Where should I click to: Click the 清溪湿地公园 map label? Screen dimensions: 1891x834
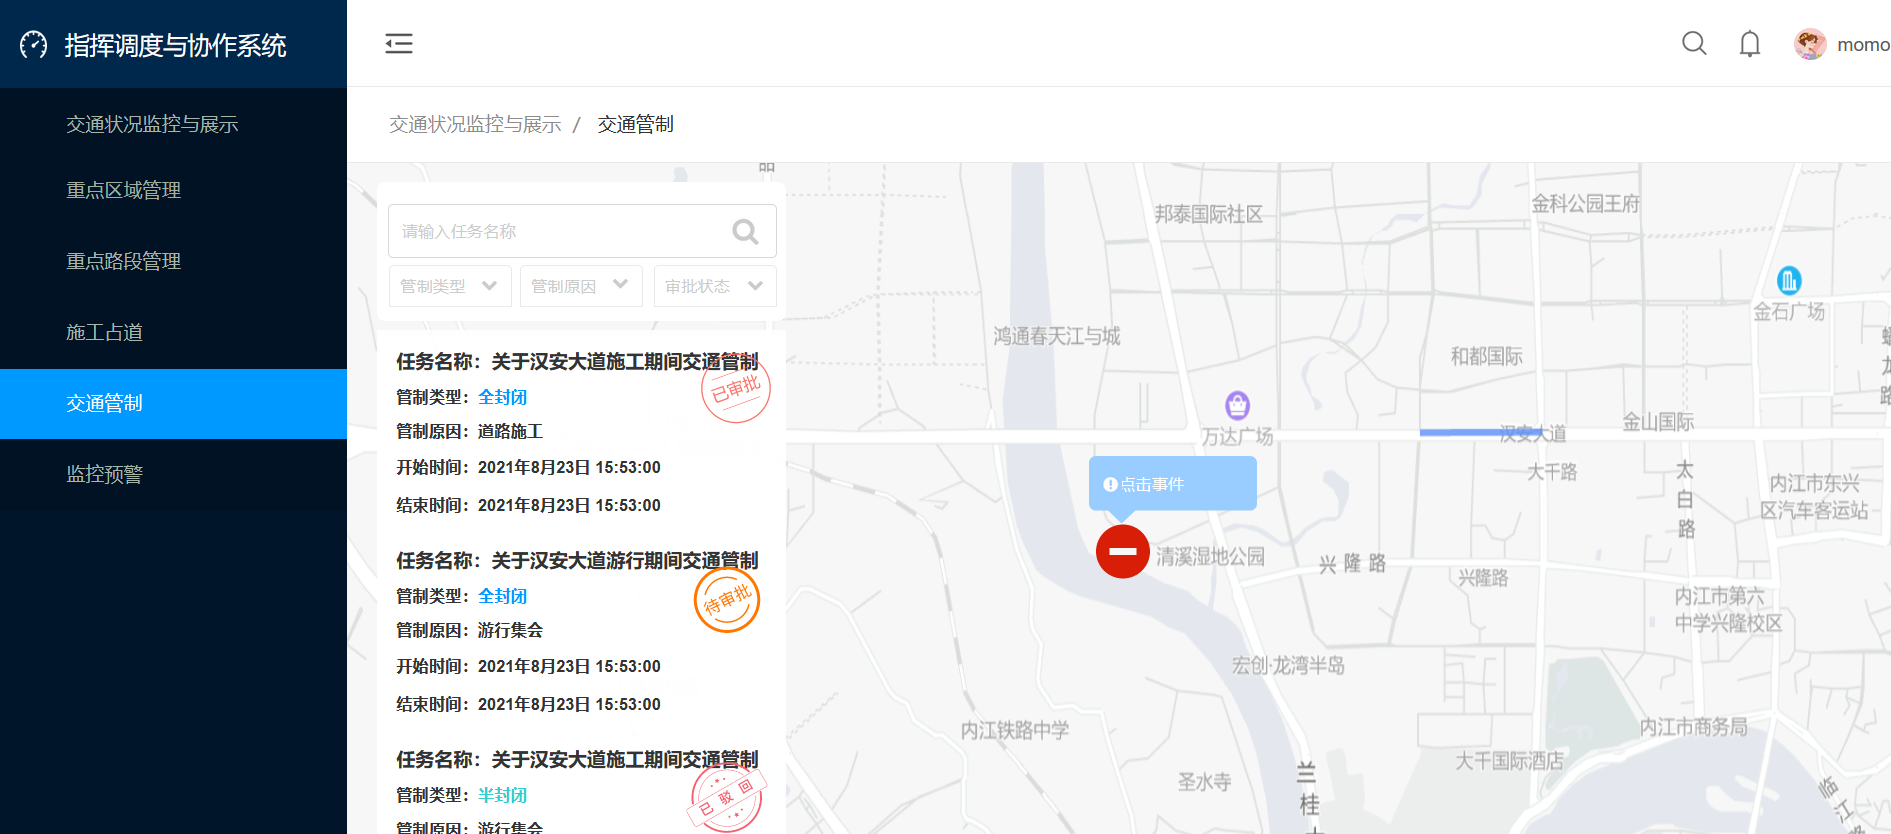point(1211,557)
